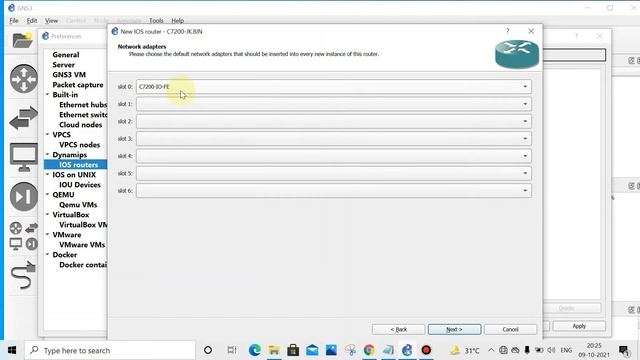Select Cloud nodes tree entry
Screen dimensions: 640x360
click(x=80, y=125)
